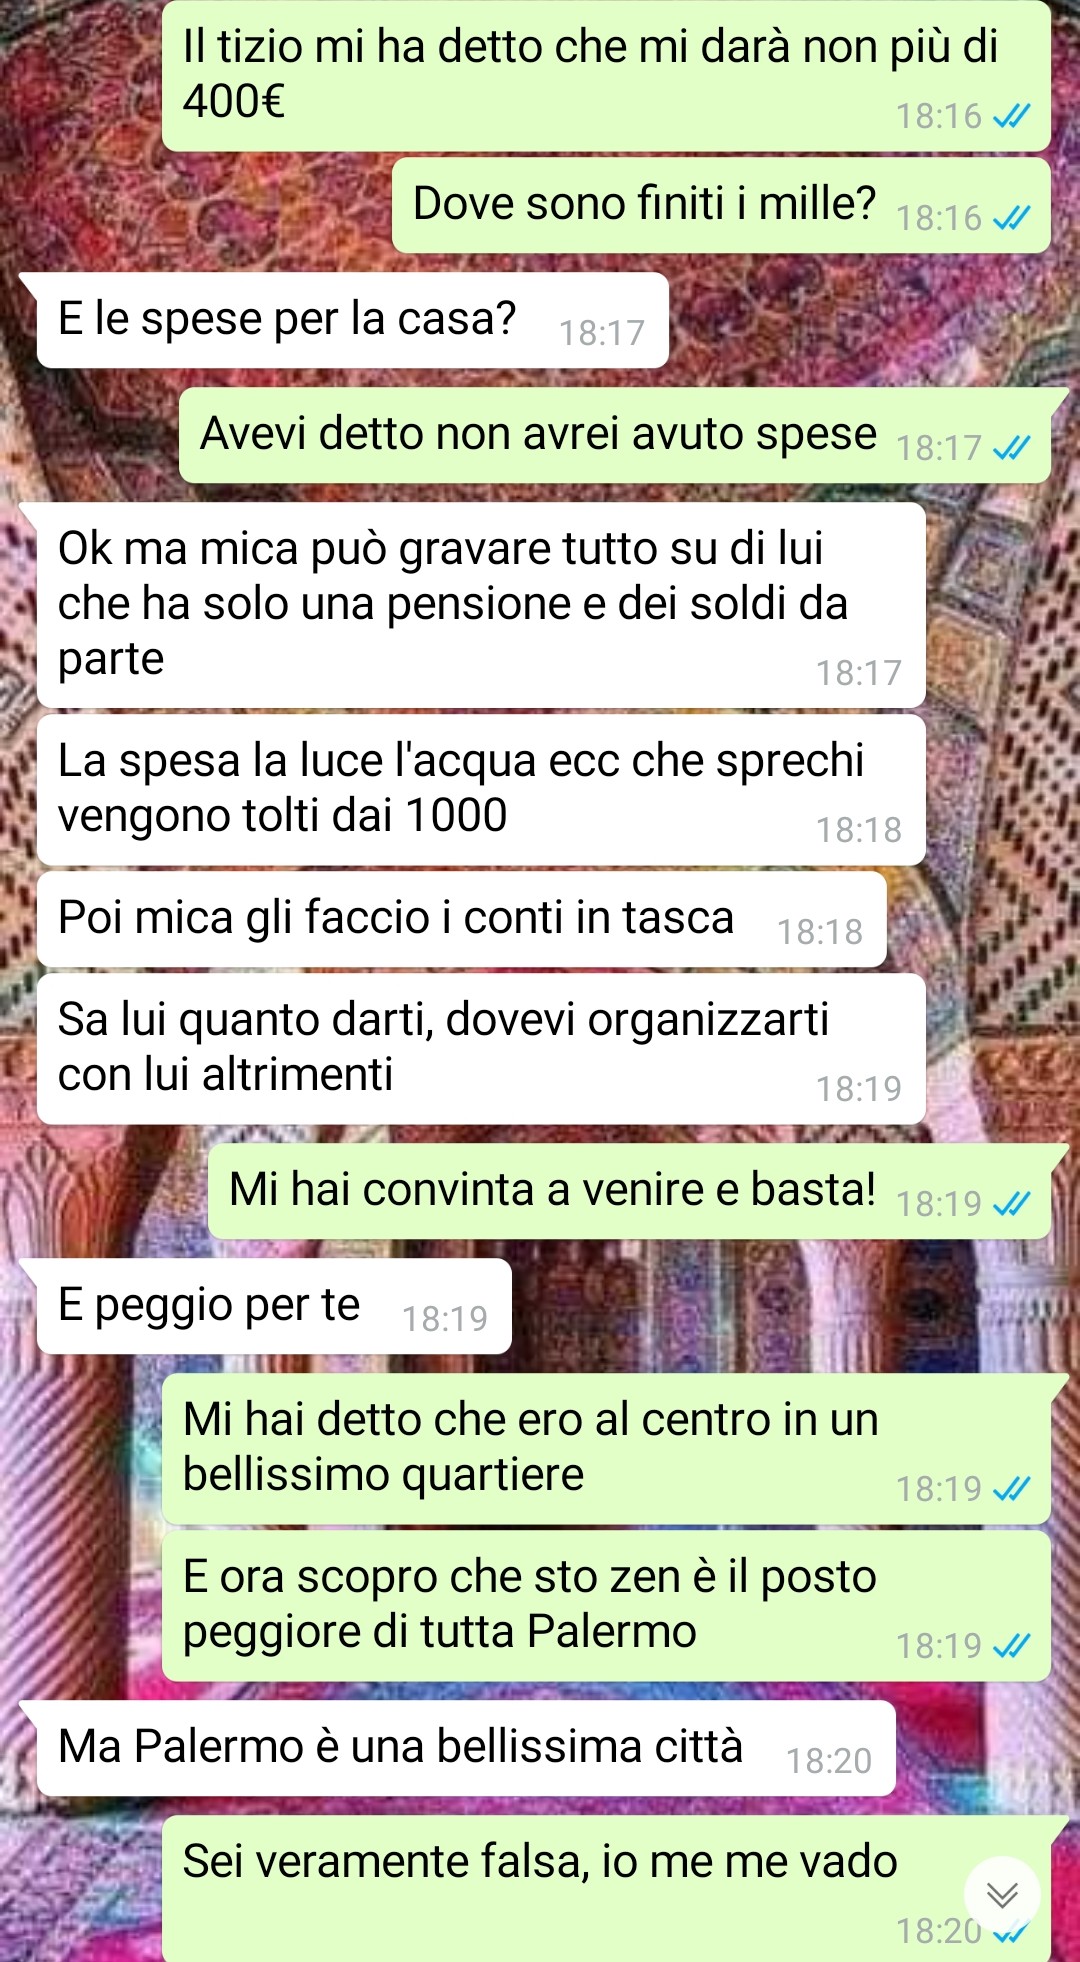Tap 18:17 timestamp on 'E le spese per la casa?'

coord(602,333)
